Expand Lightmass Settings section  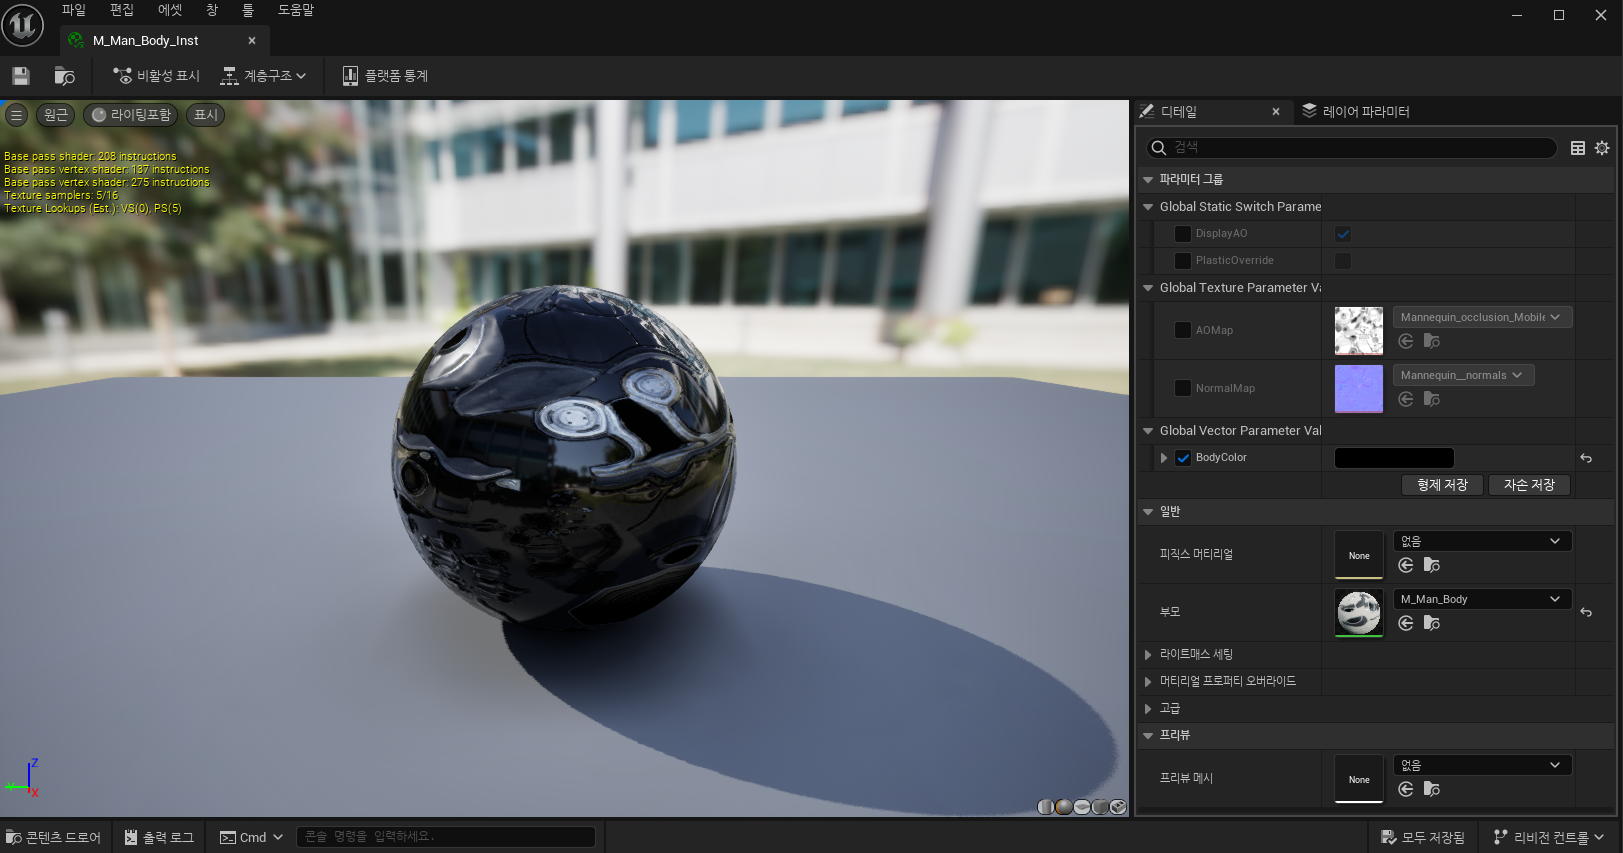coord(1148,655)
